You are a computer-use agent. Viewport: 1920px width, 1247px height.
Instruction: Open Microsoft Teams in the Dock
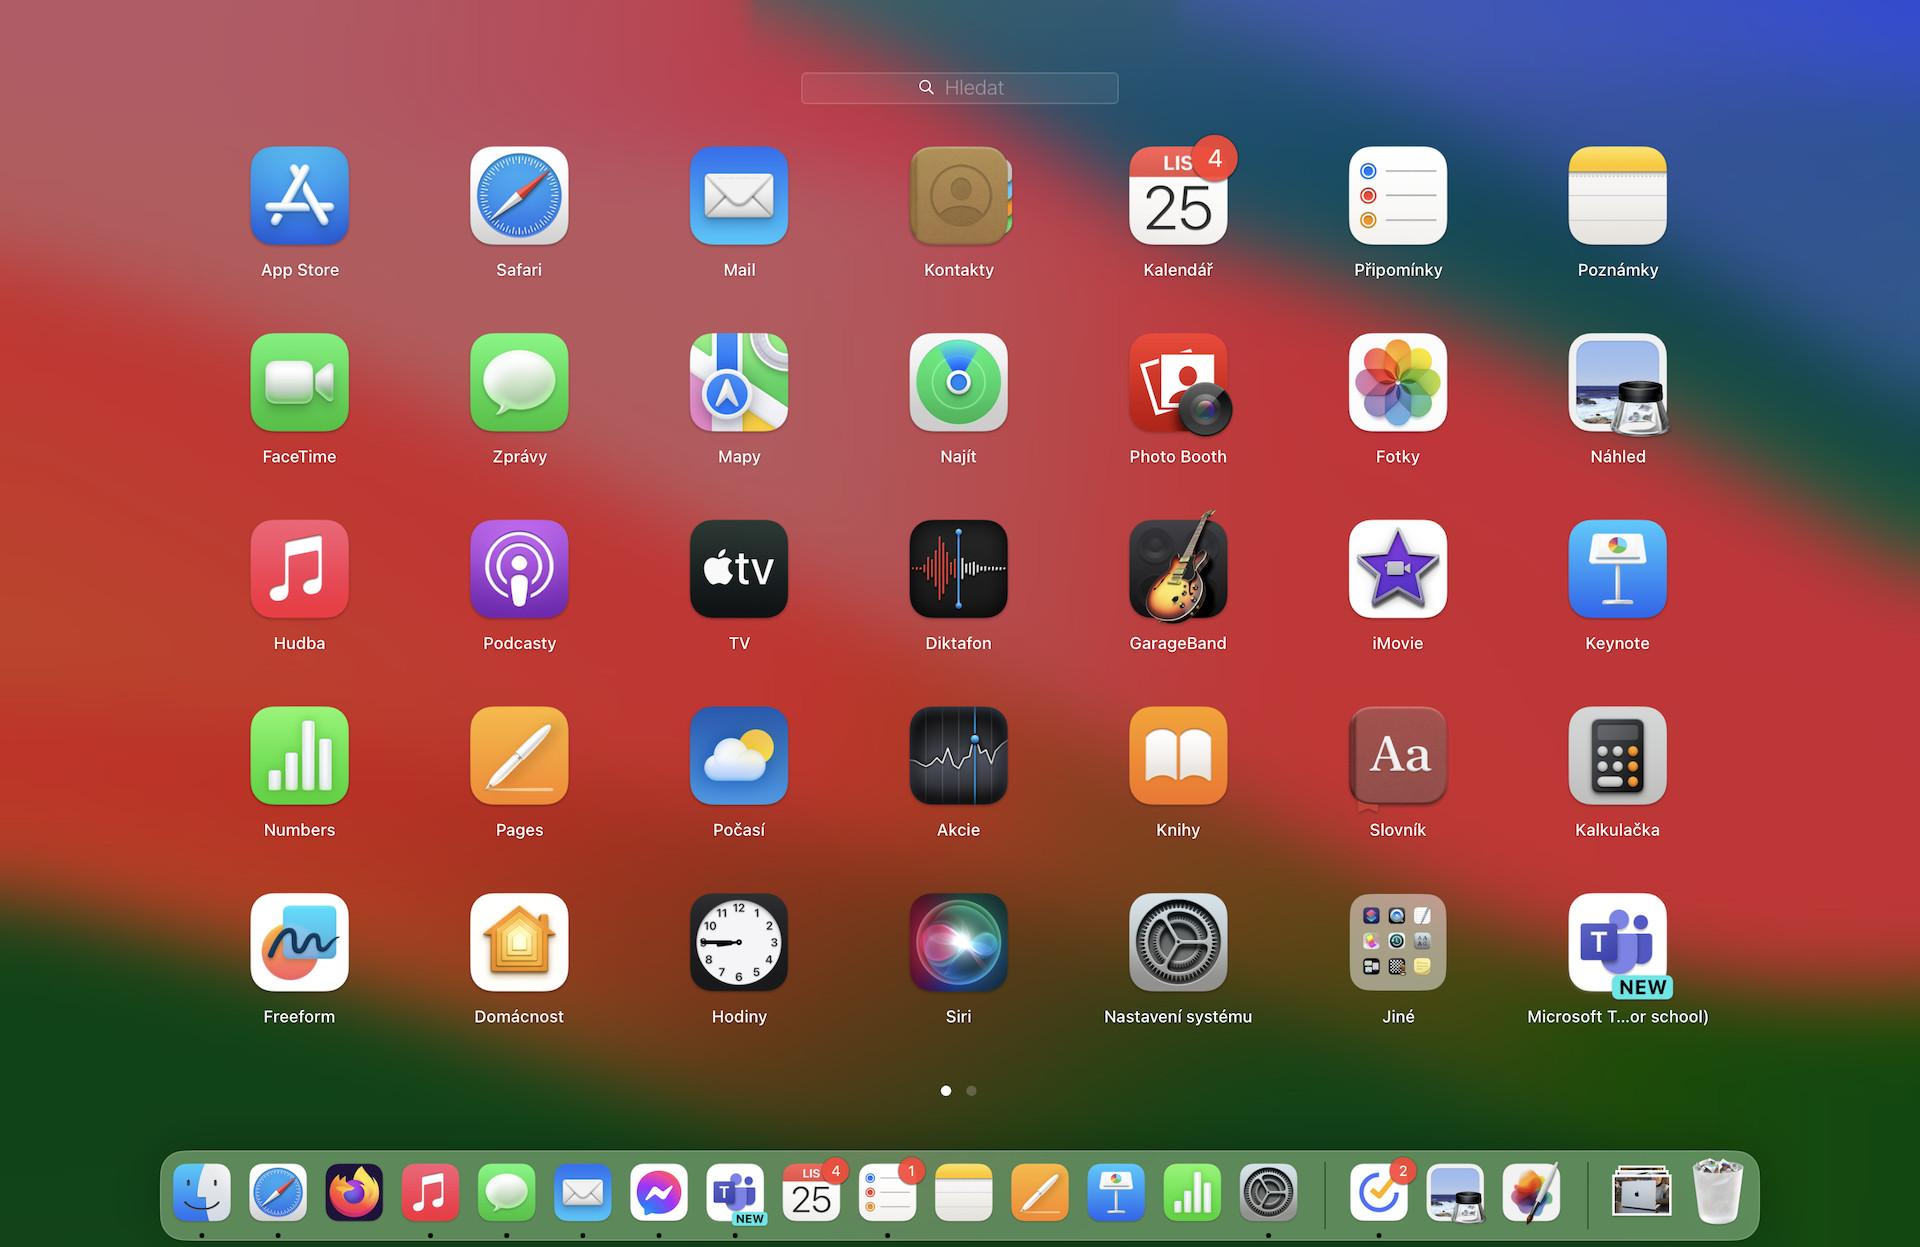(735, 1192)
